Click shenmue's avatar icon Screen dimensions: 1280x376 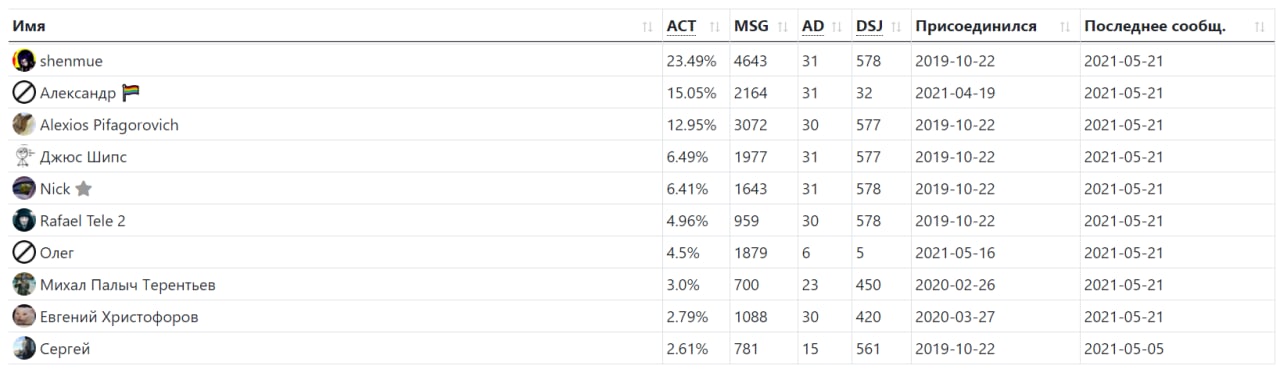pyautogui.click(x=24, y=61)
